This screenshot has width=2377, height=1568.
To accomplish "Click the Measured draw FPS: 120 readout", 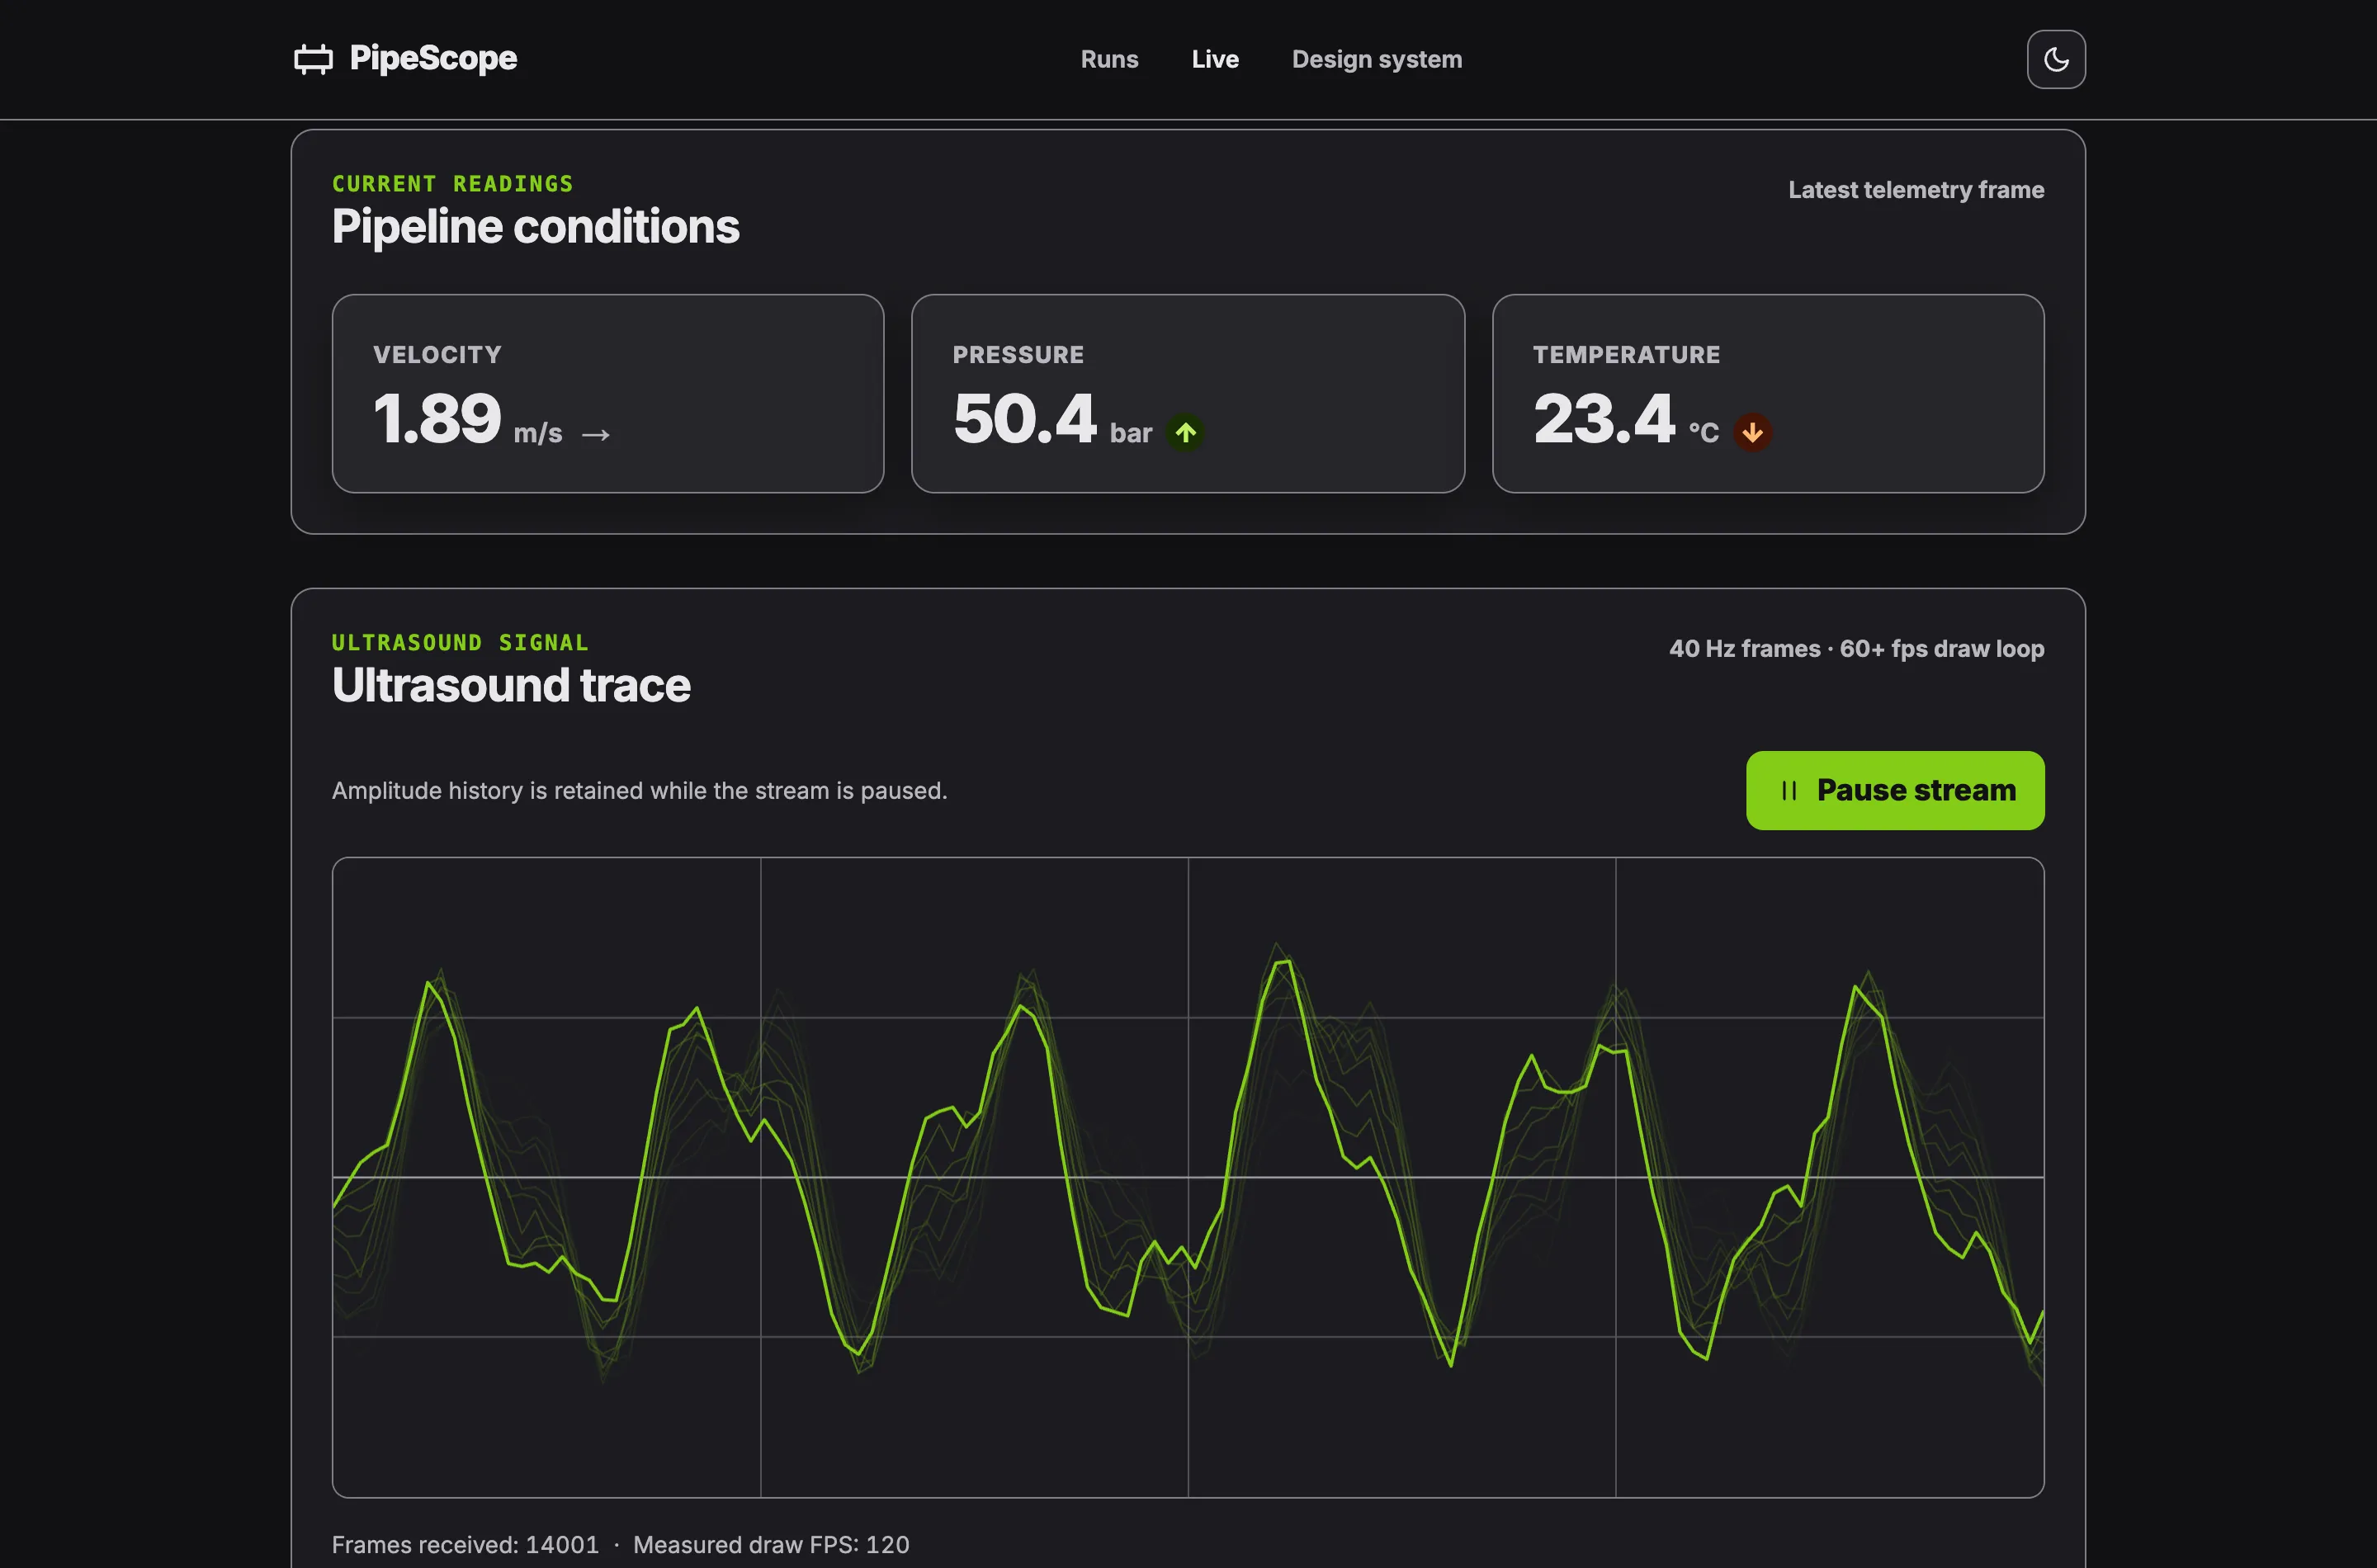I will click(x=771, y=1545).
